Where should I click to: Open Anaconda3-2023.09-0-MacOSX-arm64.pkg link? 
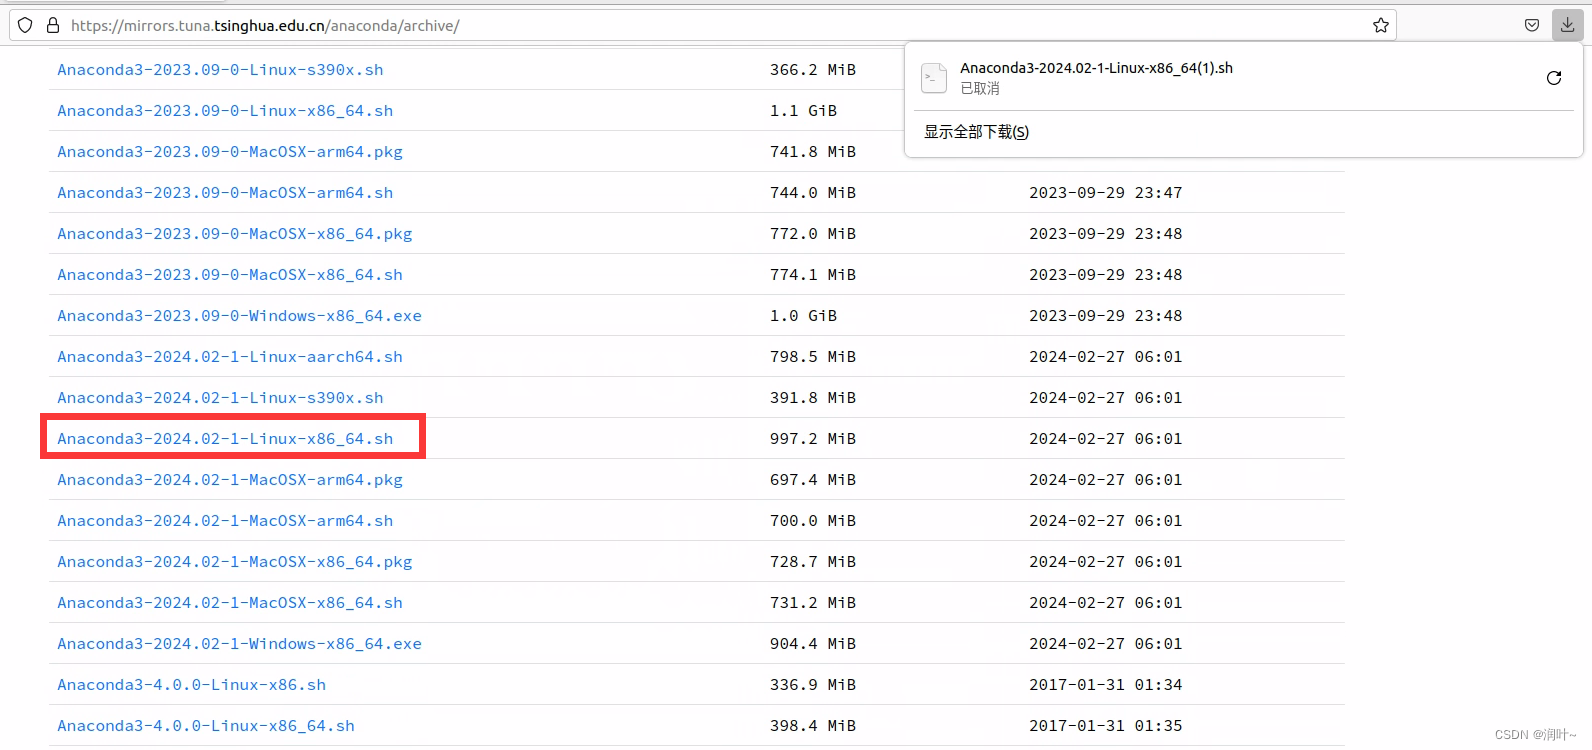click(x=230, y=152)
